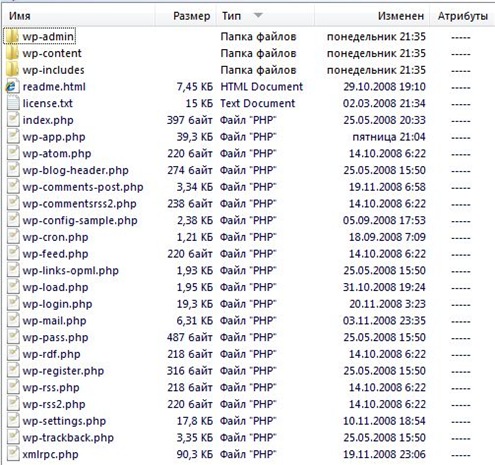The height and width of the screenshot is (465, 495).
Task: Click the 03.11.2008 23:35 modified date
Action: (x=384, y=320)
